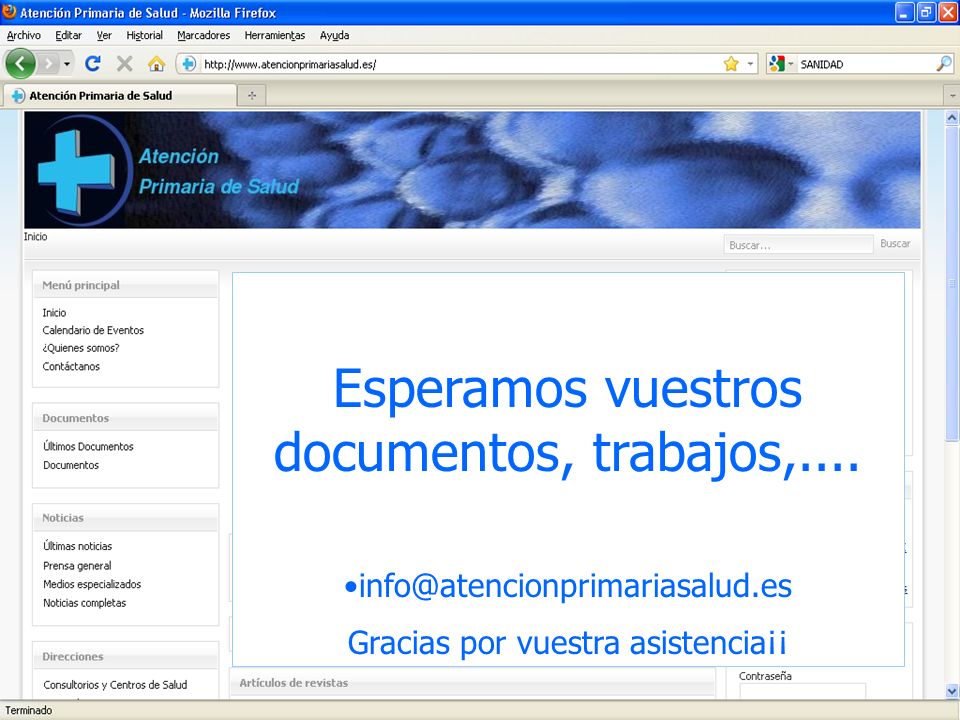Screen dimensions: 960x720
Task: Open Calendario de Eventos link
Action: coord(93,331)
